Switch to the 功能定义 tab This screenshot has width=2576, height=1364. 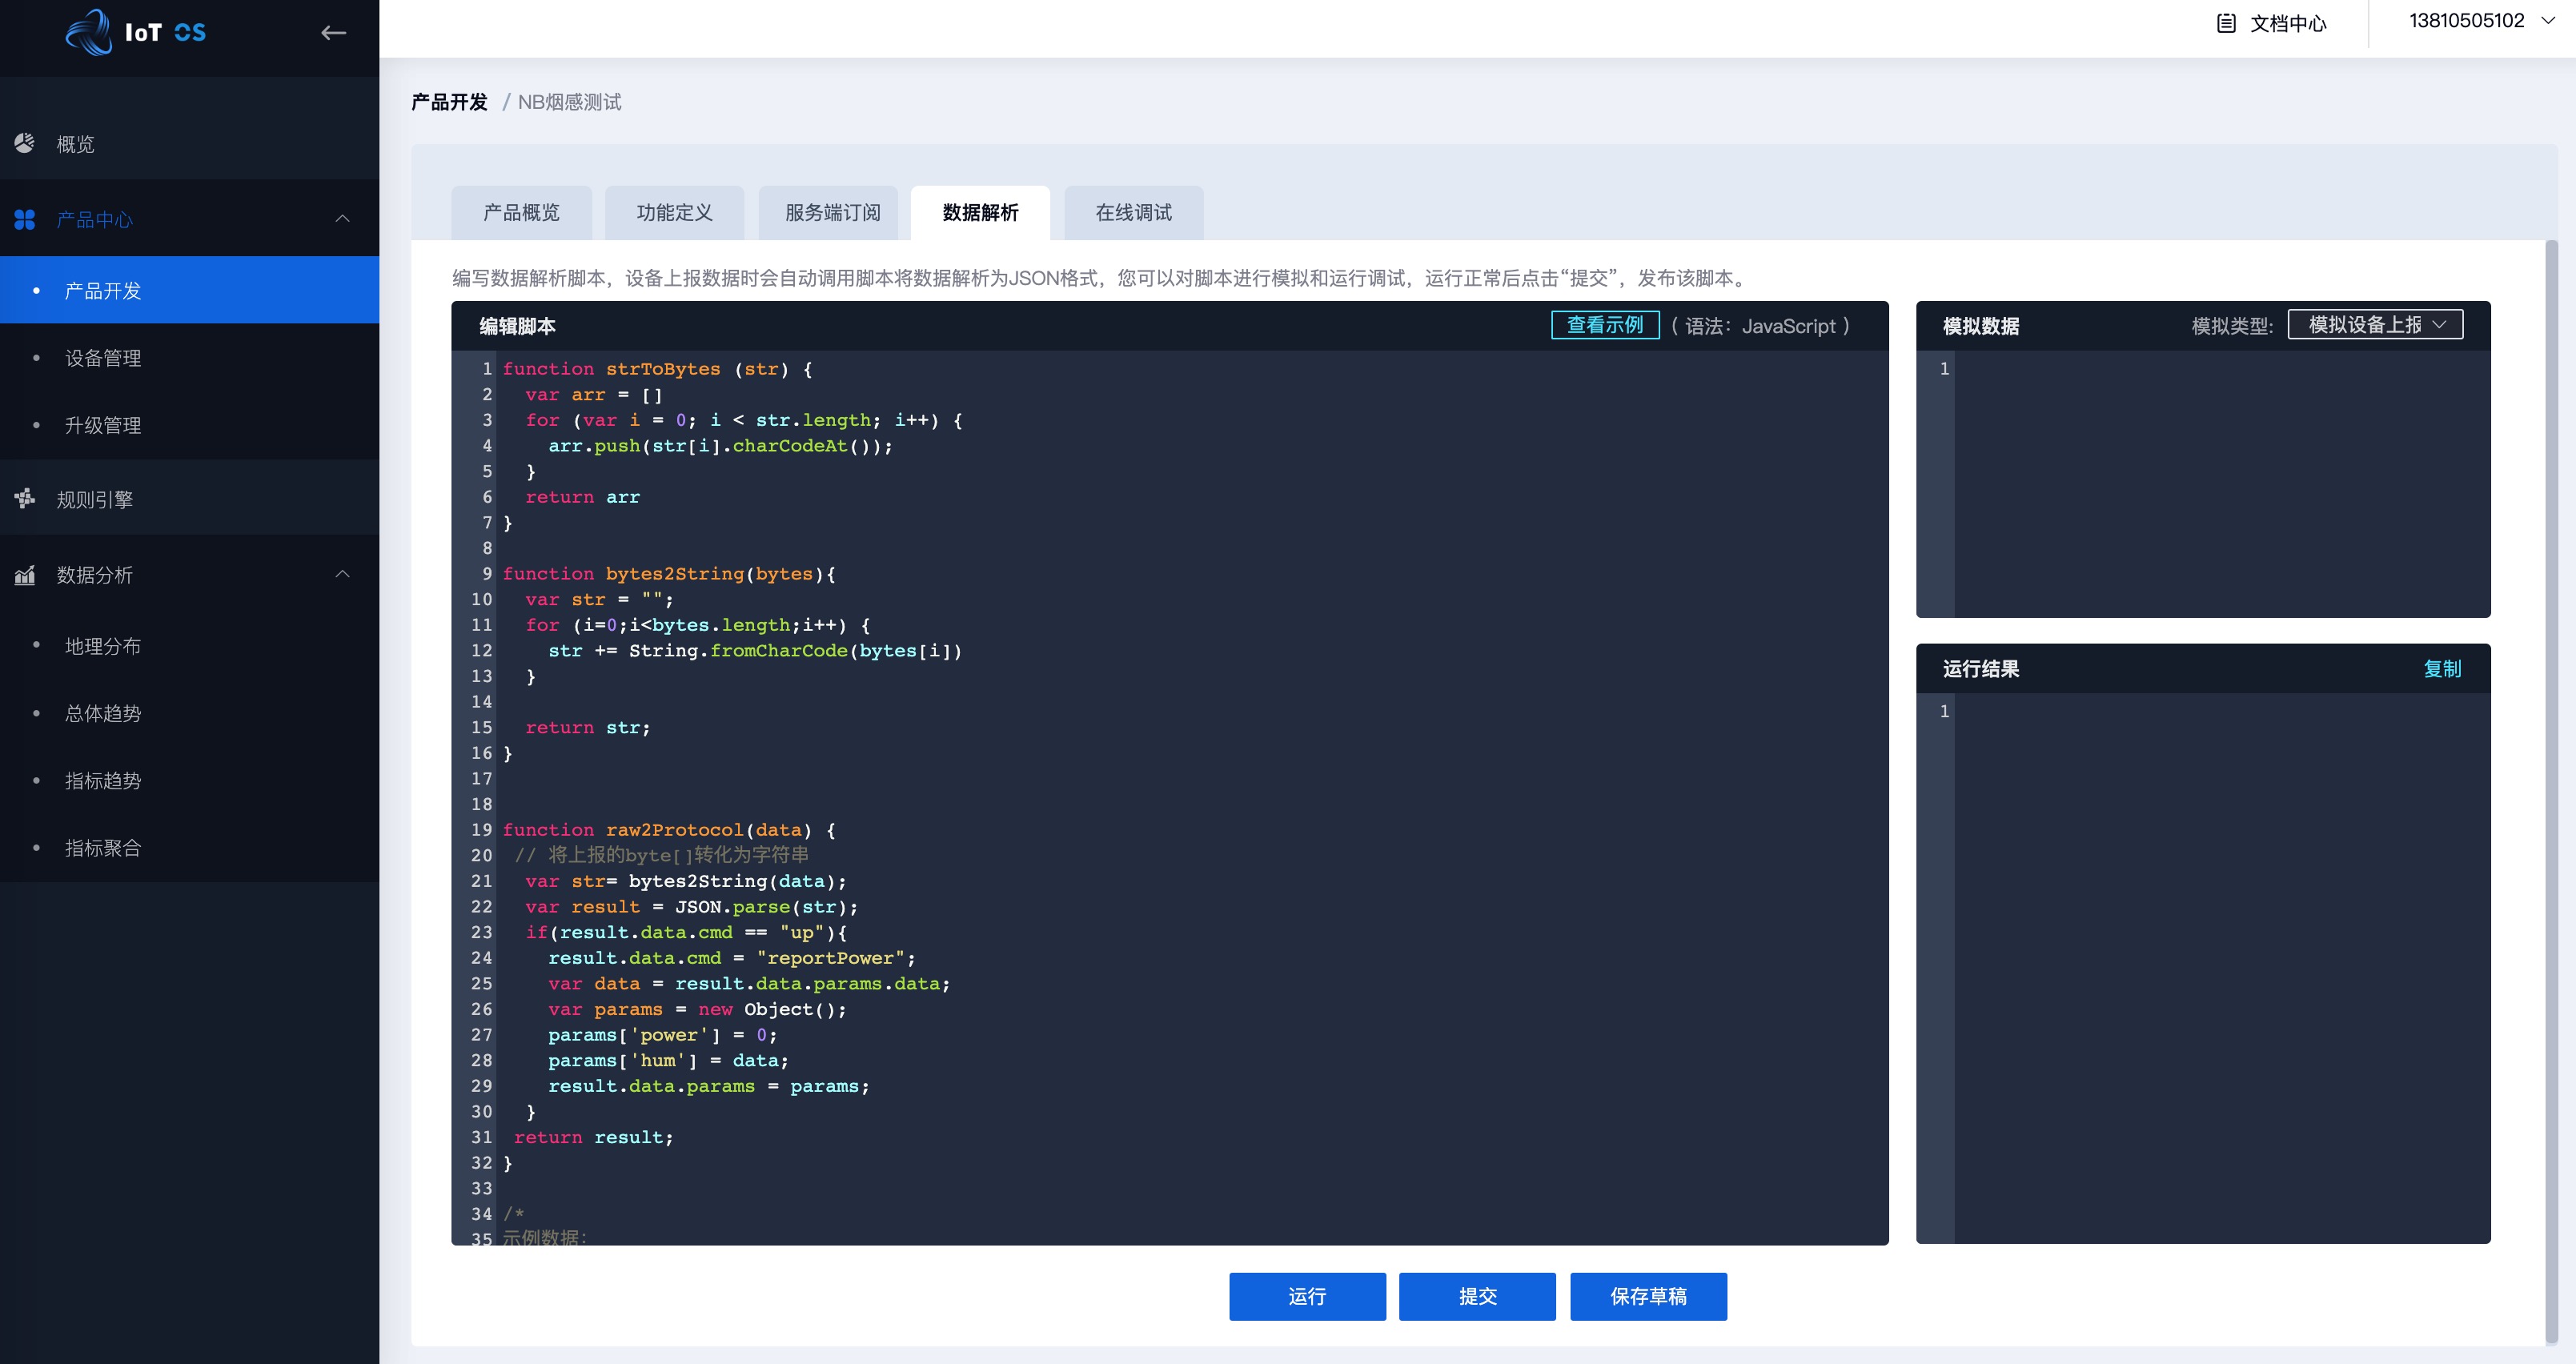click(674, 212)
